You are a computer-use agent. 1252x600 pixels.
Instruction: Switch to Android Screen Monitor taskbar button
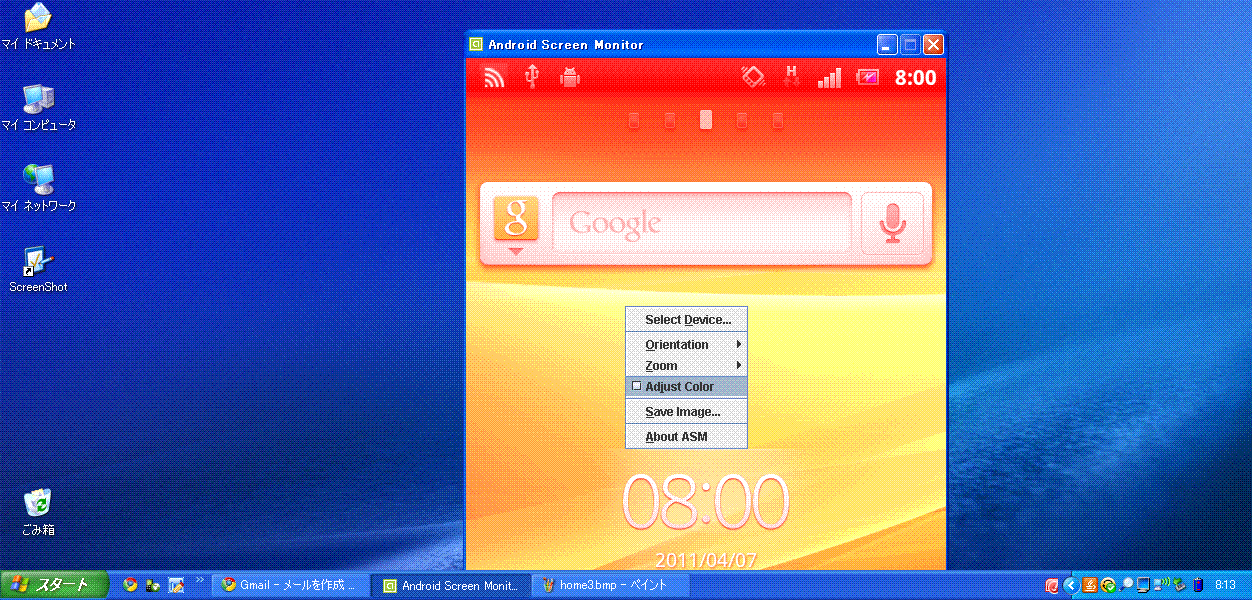coord(452,585)
